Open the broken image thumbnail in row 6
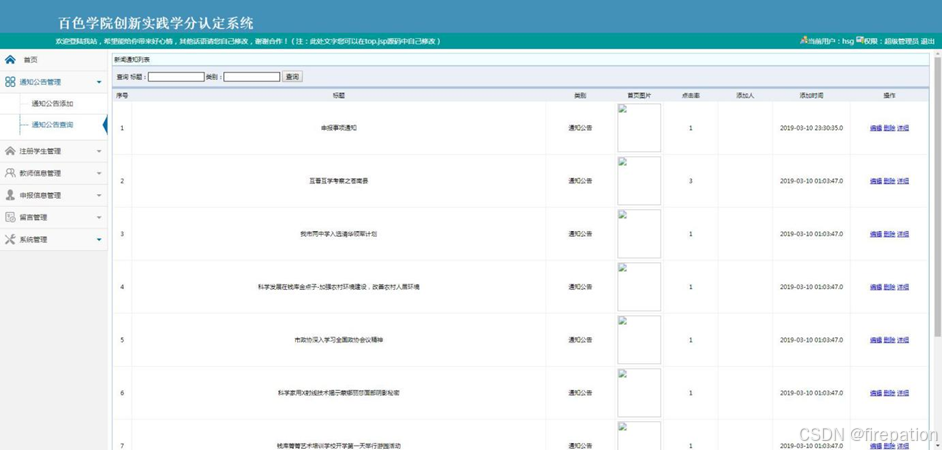The image size is (942, 450). click(x=639, y=393)
